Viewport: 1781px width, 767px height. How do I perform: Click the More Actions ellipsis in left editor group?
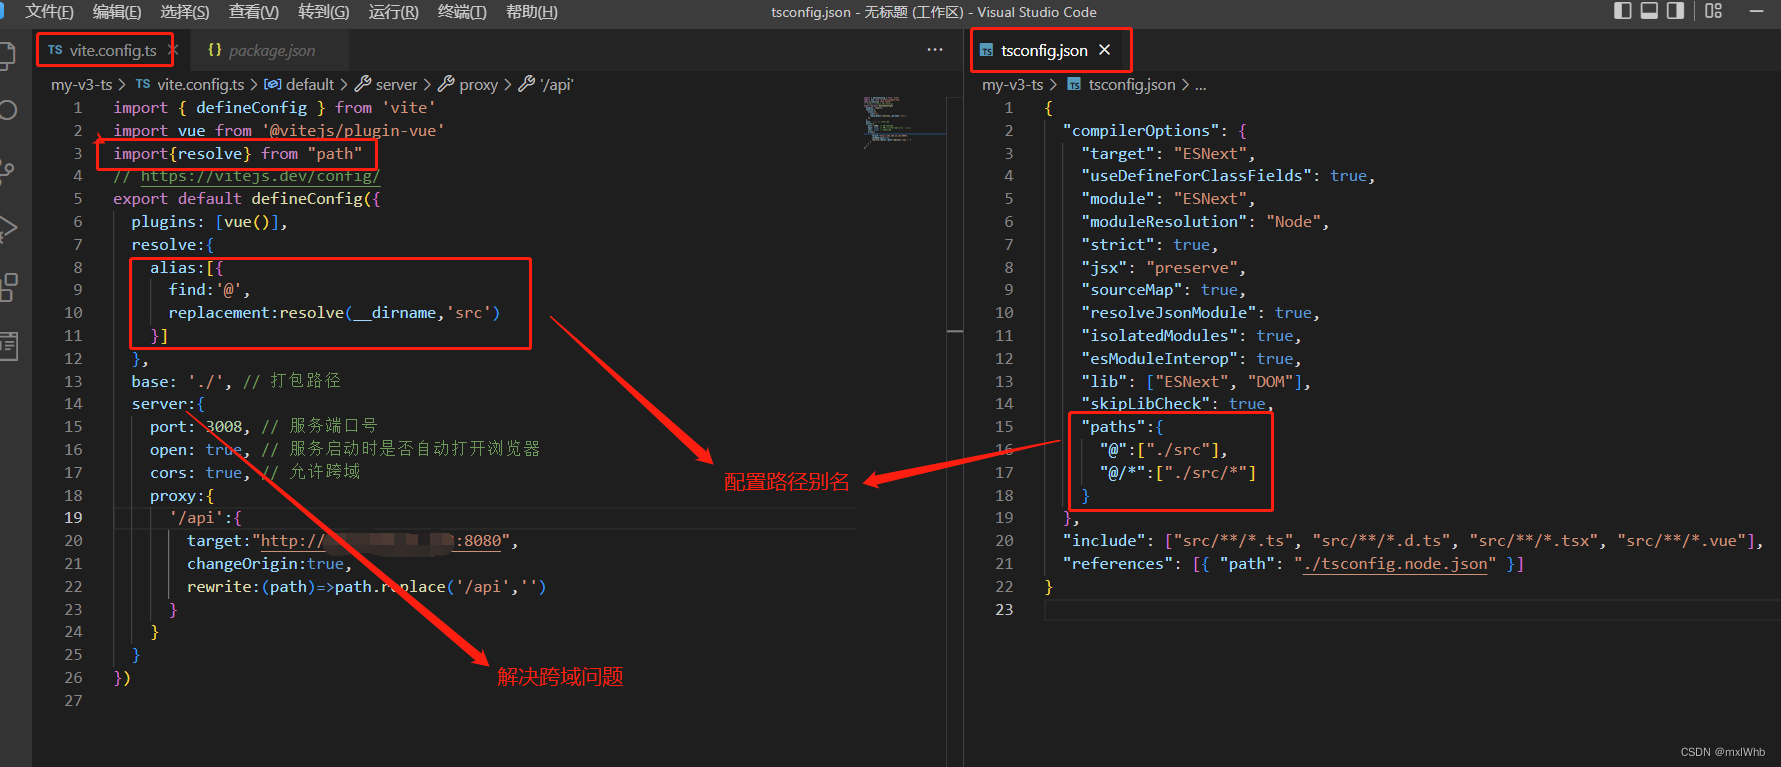point(934,50)
